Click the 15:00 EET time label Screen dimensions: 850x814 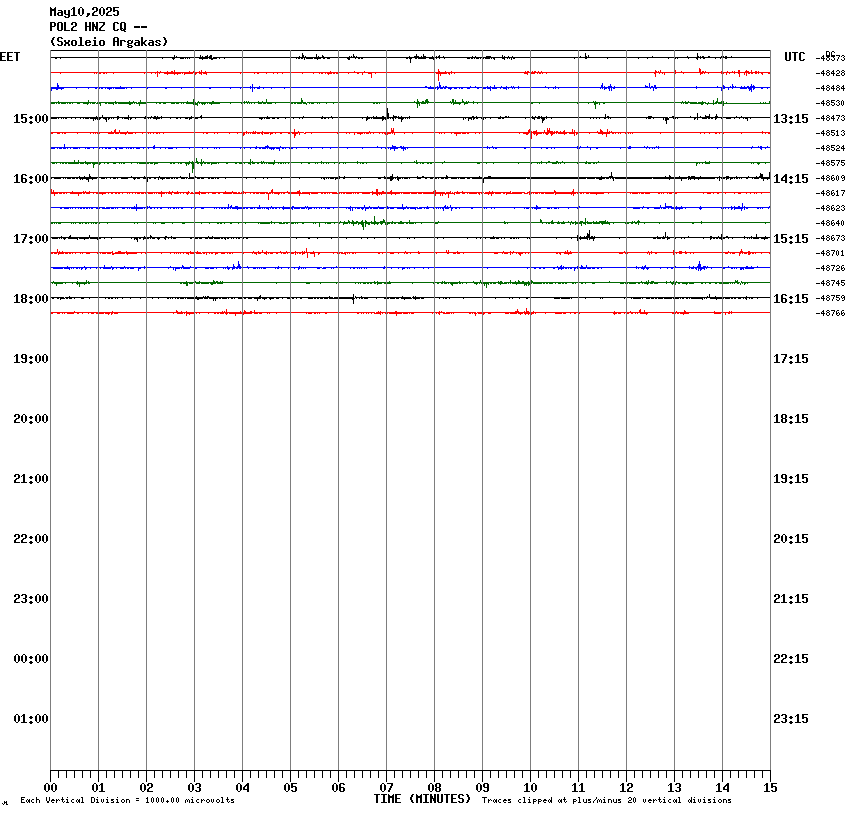31,119
